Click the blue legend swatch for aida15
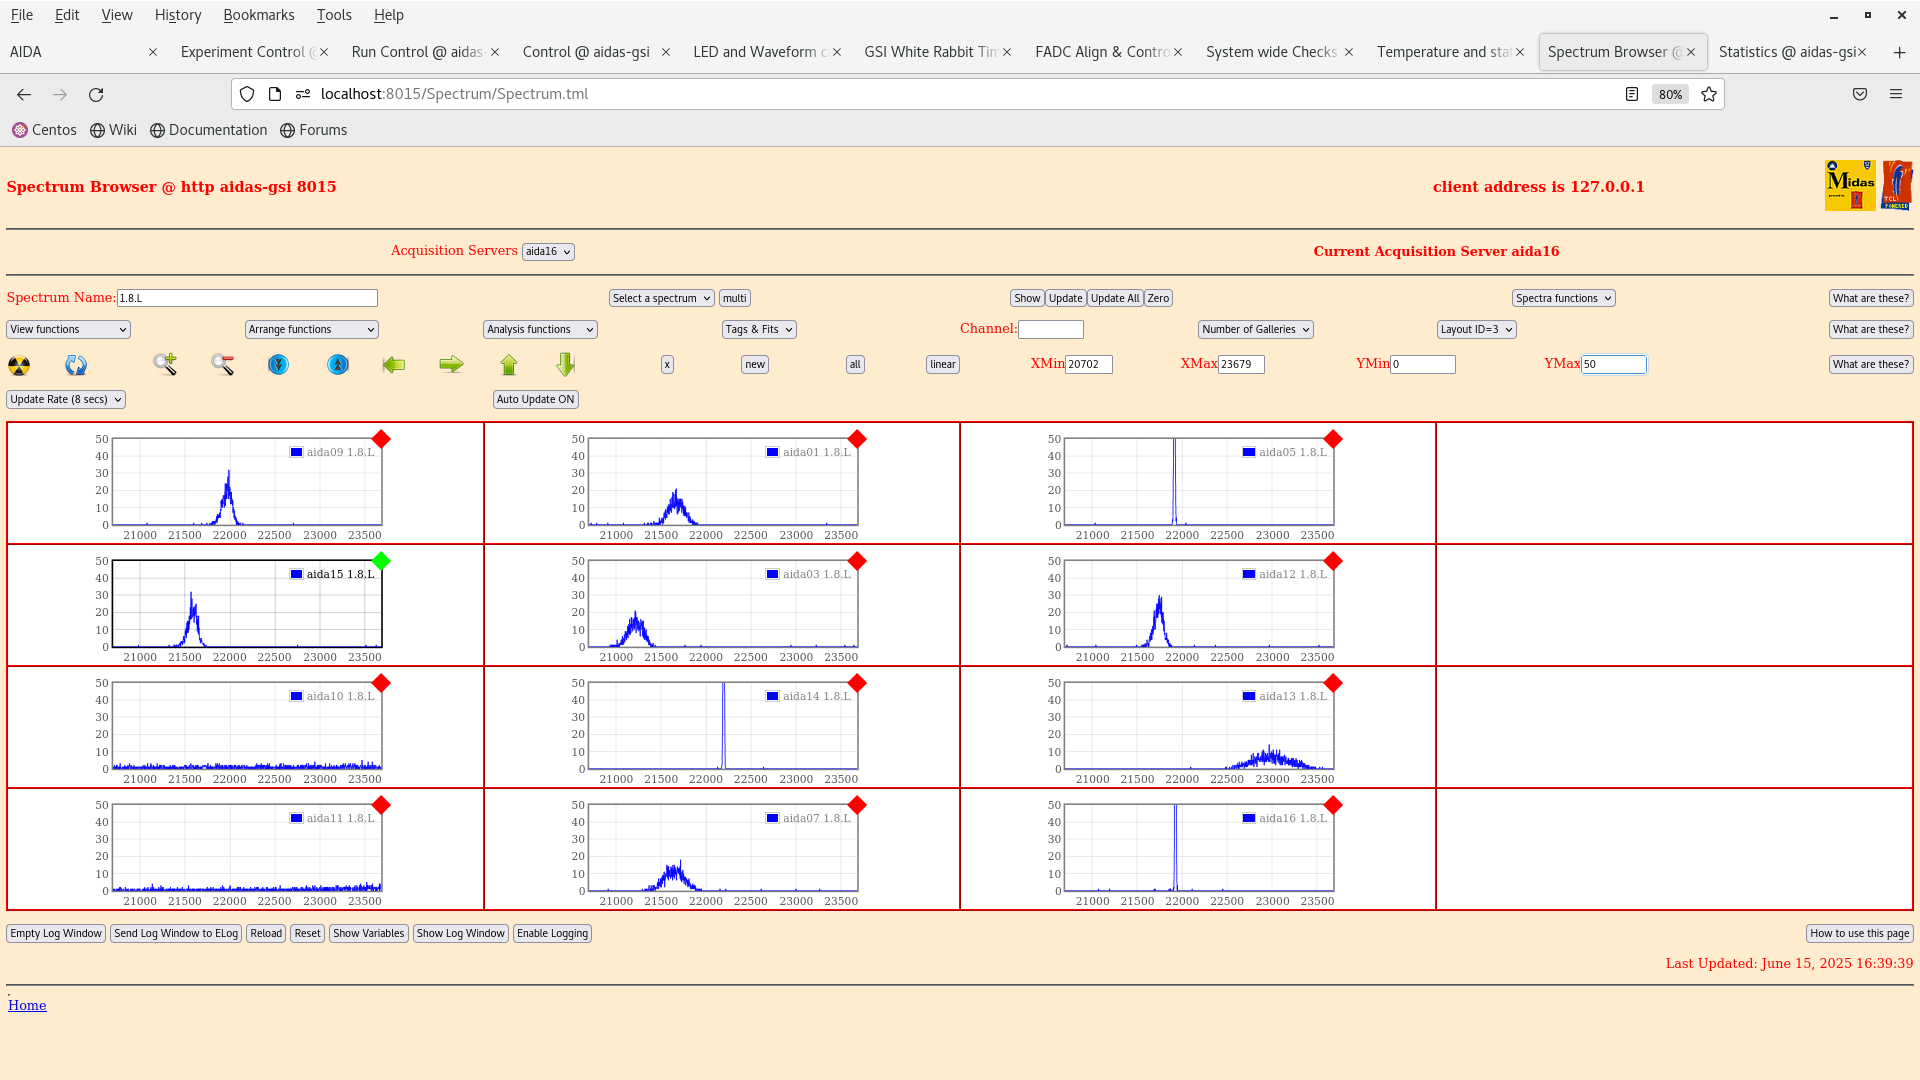 click(296, 574)
